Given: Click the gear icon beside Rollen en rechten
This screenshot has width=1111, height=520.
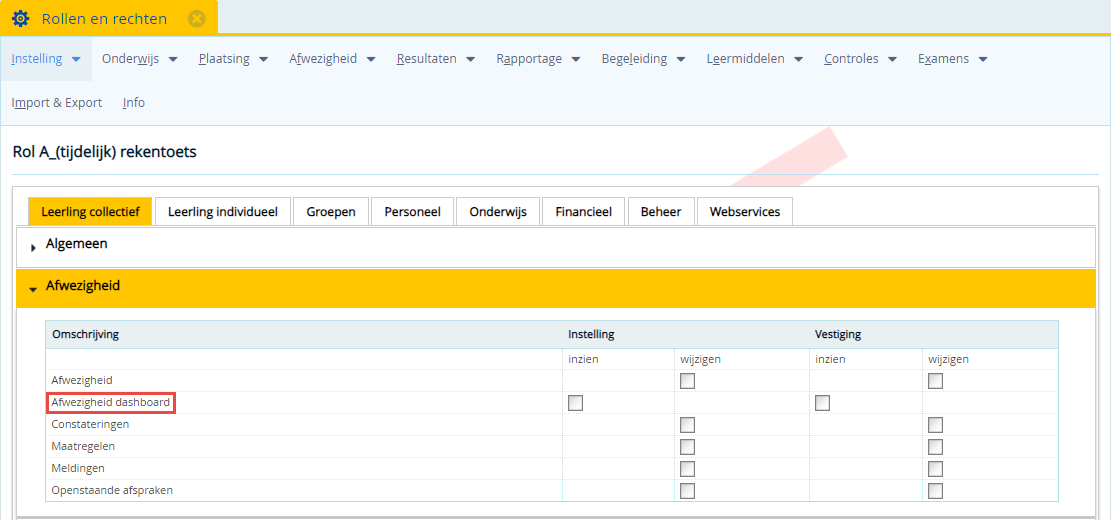Looking at the screenshot, I should [21, 18].
